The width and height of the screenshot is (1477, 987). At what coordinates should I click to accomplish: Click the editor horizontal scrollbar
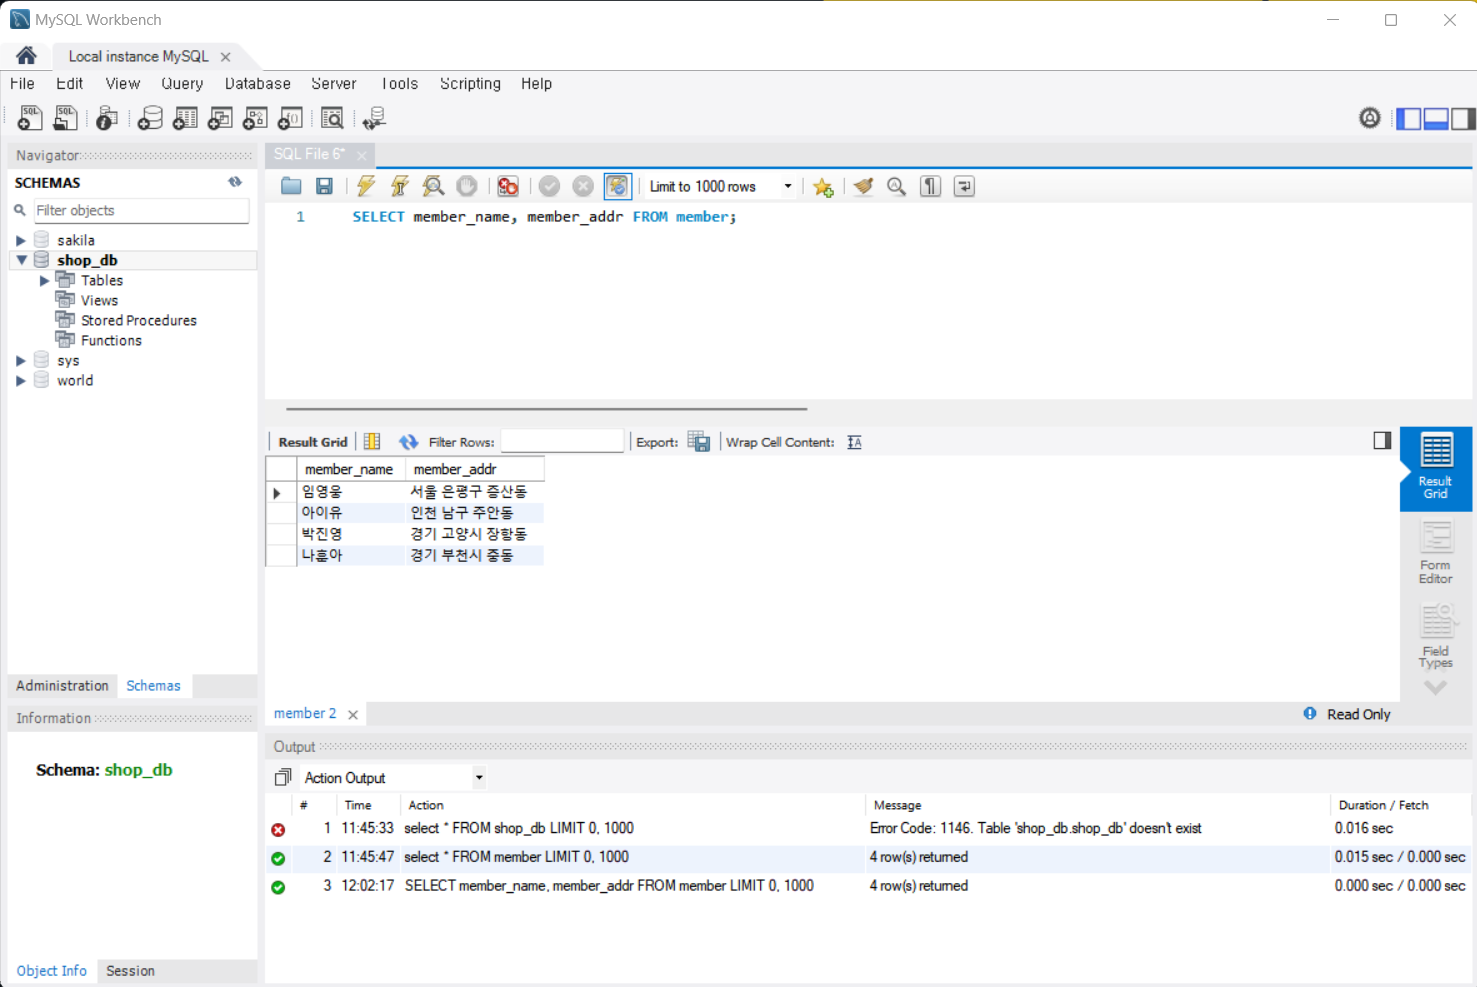[x=546, y=408]
